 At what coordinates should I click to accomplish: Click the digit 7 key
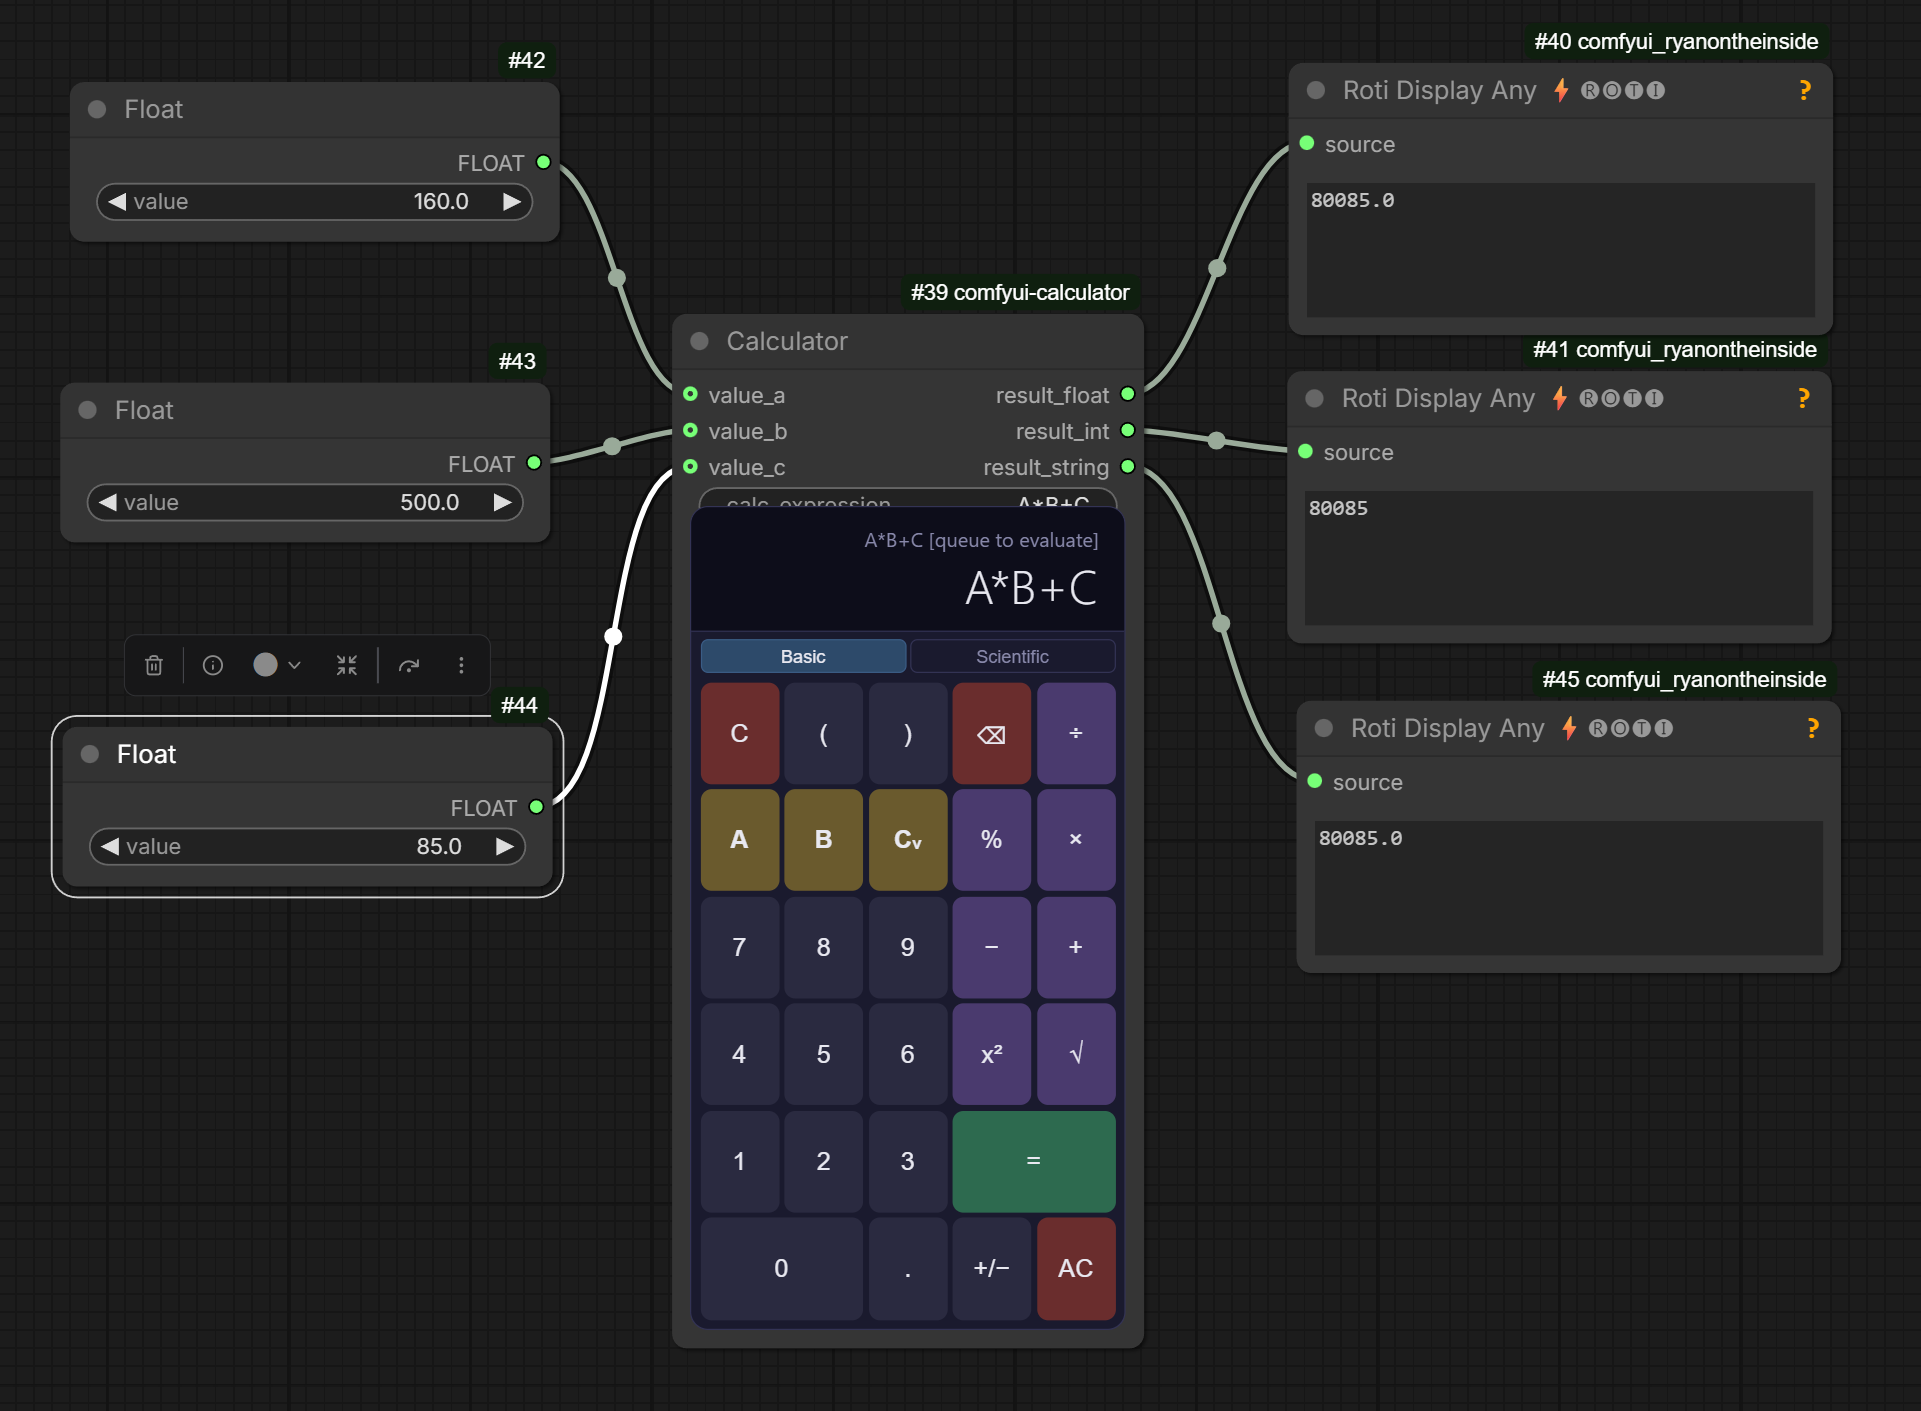pyautogui.click(x=739, y=947)
